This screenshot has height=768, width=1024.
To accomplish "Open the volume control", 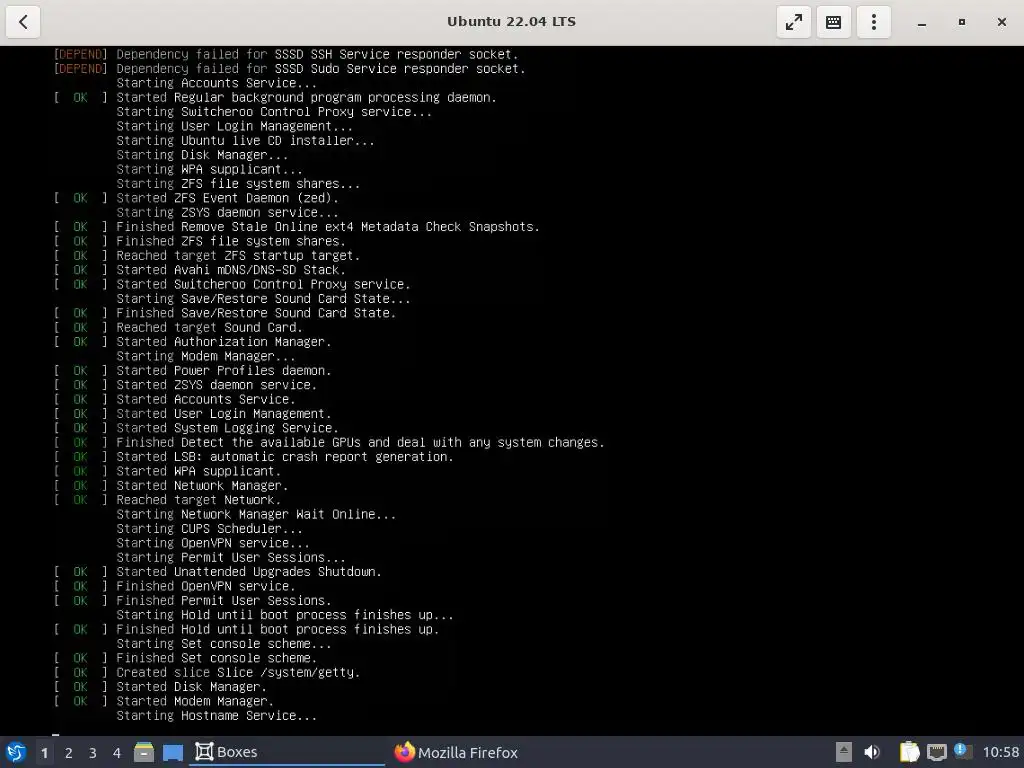I will (871, 752).
